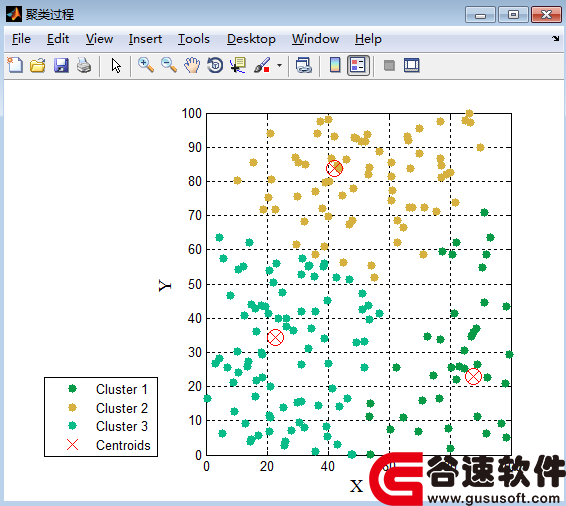Close the figure window

(546, 15)
